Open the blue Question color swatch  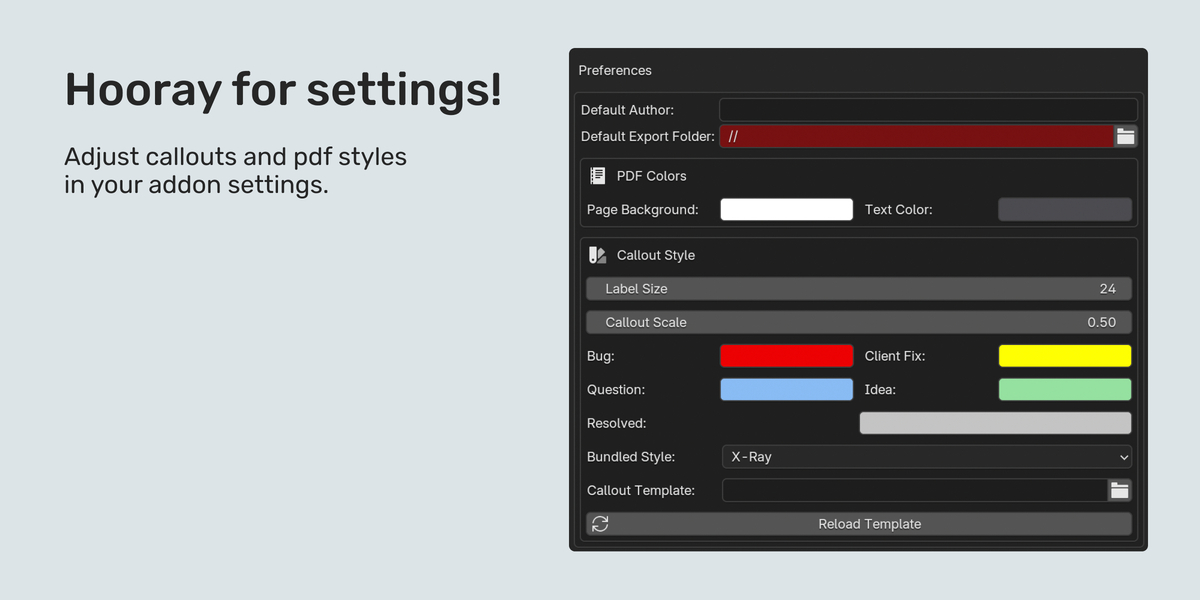coord(787,390)
